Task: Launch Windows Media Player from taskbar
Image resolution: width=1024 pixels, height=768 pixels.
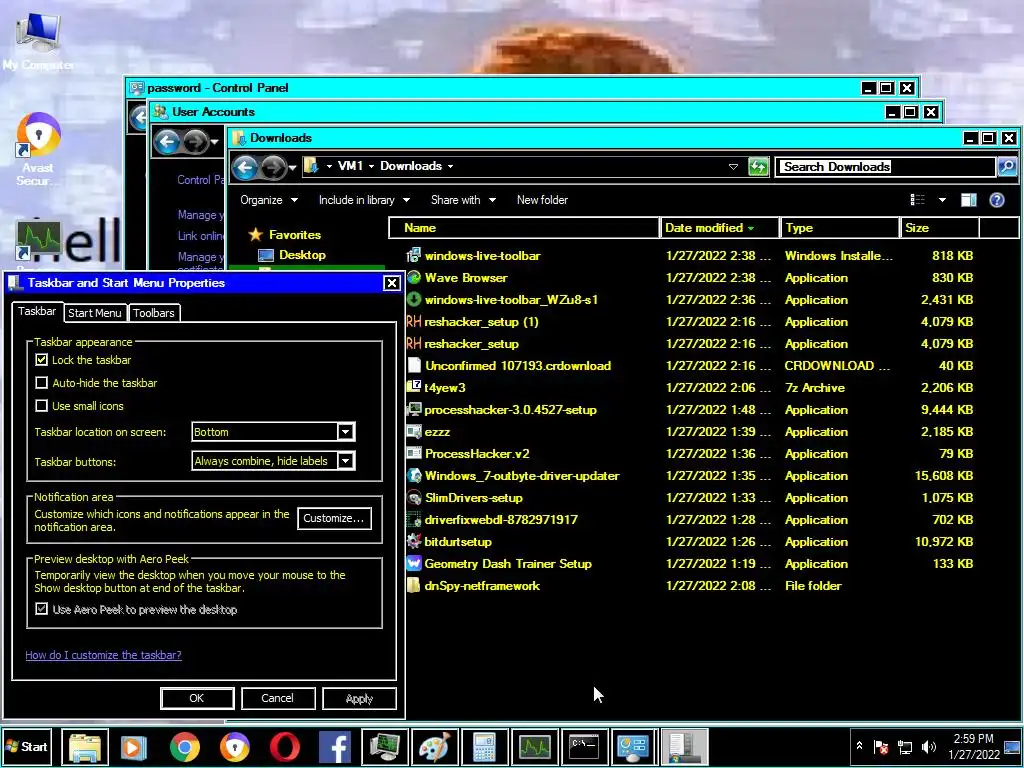Action: coord(133,746)
